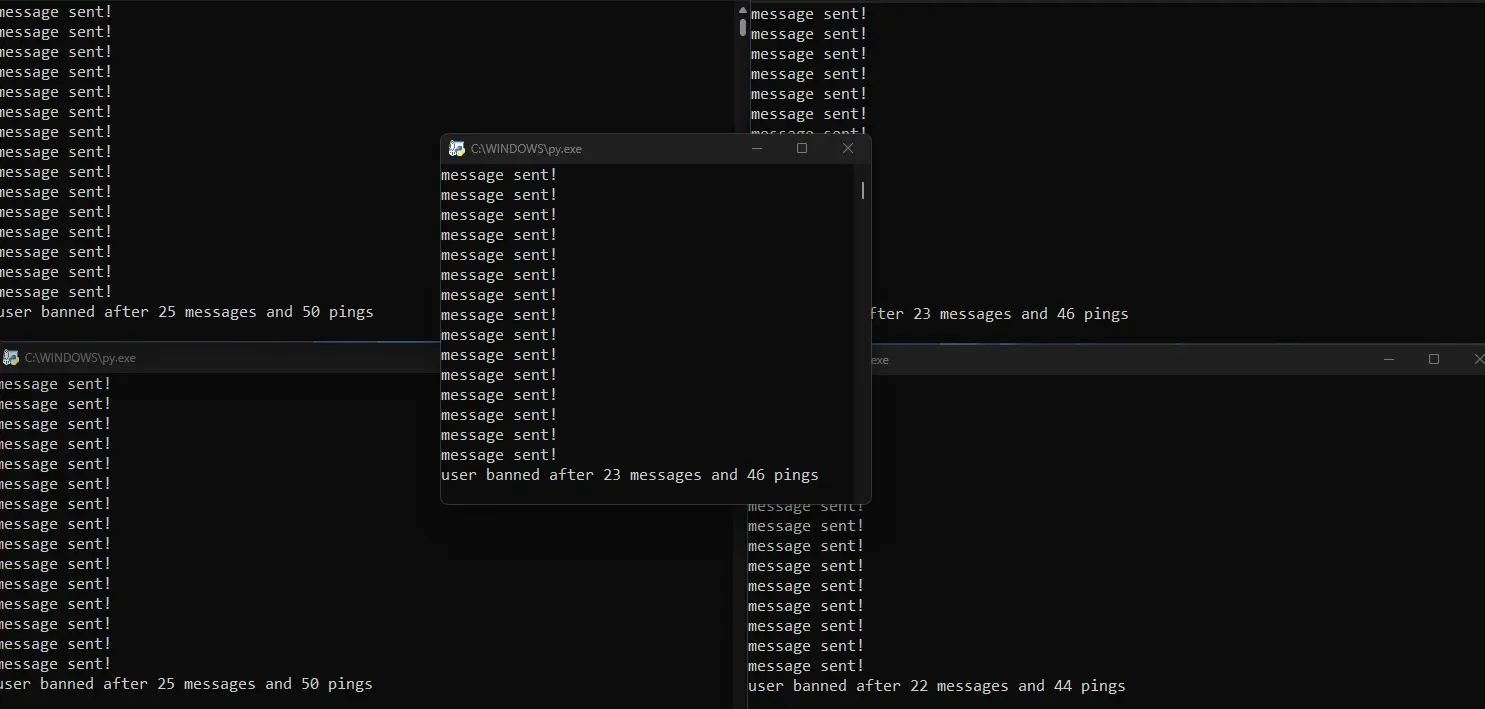The width and height of the screenshot is (1485, 709).
Task: Click the scroll-up arrow of the top-left console
Action: 742,9
